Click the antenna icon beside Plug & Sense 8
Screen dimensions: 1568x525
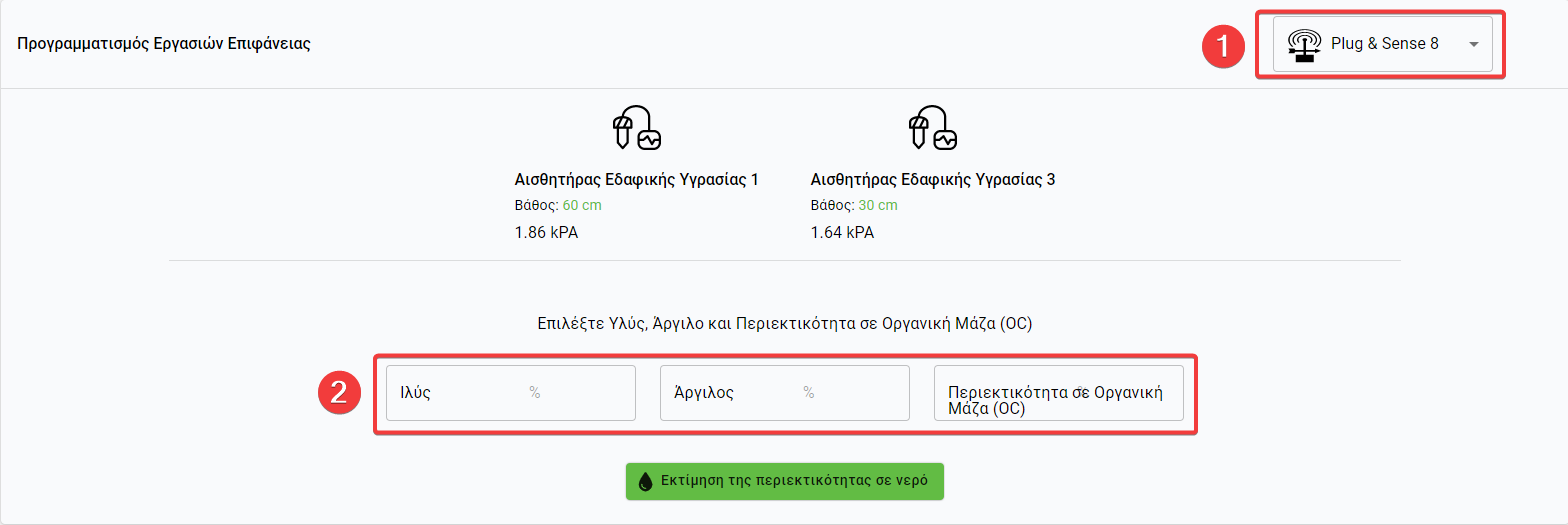[1303, 44]
